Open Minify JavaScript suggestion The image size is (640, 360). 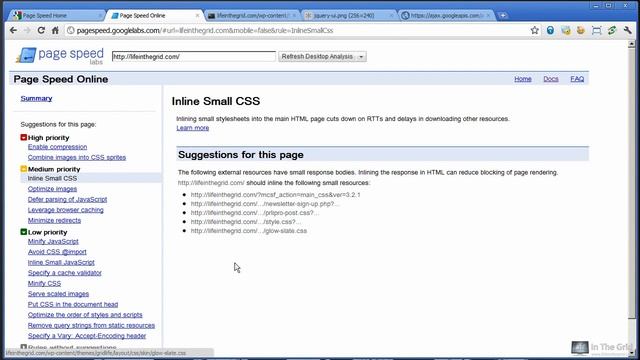[x=53, y=242]
